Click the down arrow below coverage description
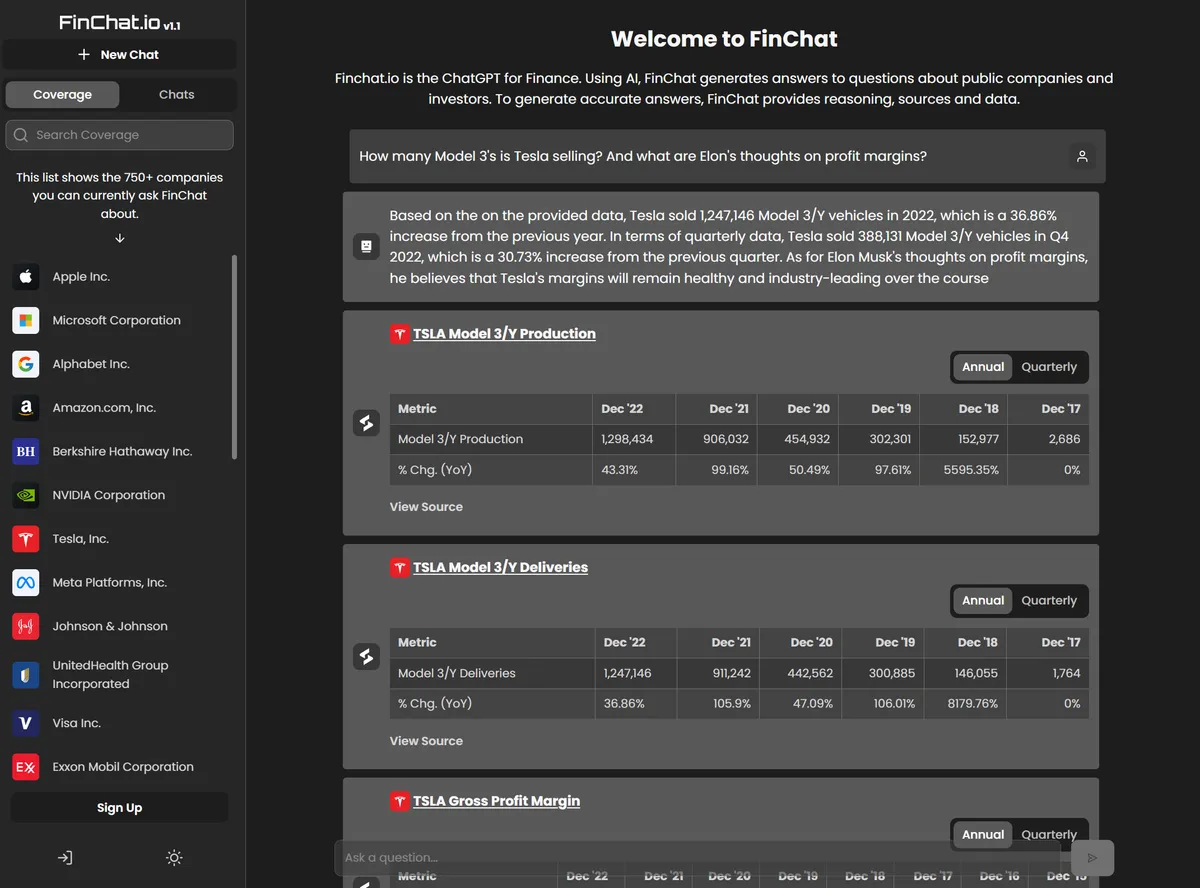This screenshot has width=1200, height=888. (x=120, y=238)
